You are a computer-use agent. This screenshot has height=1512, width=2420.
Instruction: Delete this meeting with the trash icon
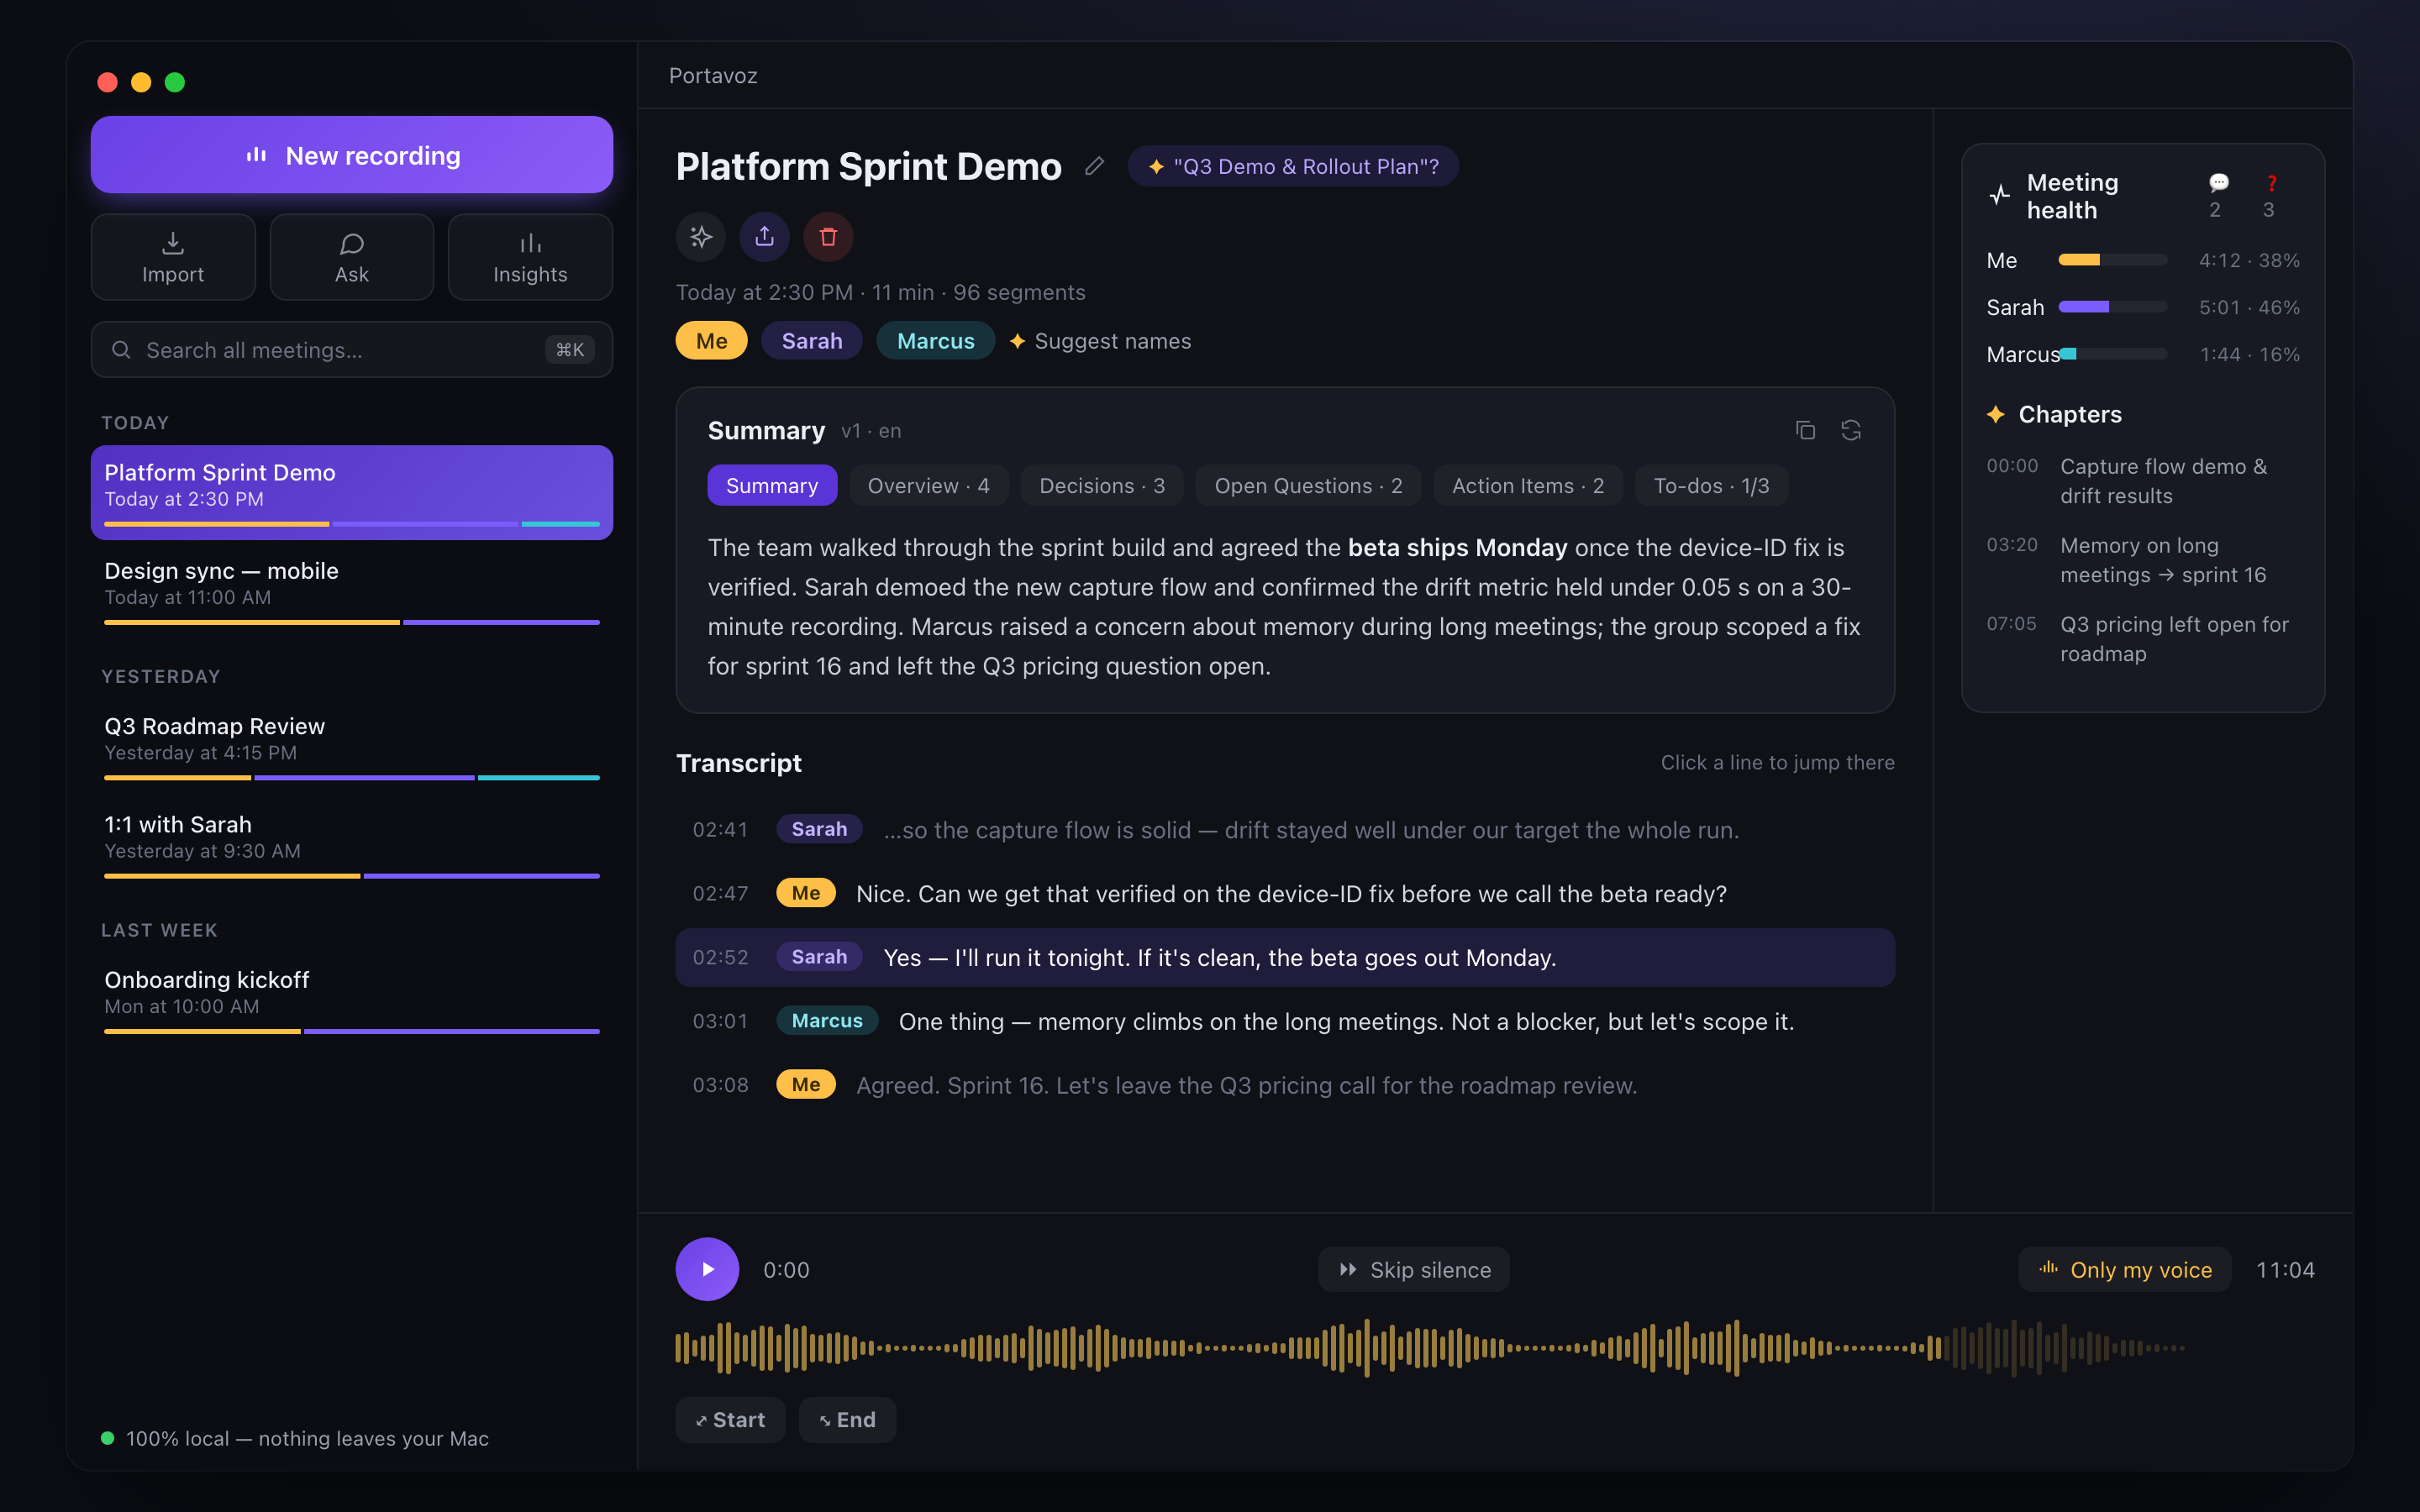pyautogui.click(x=828, y=237)
